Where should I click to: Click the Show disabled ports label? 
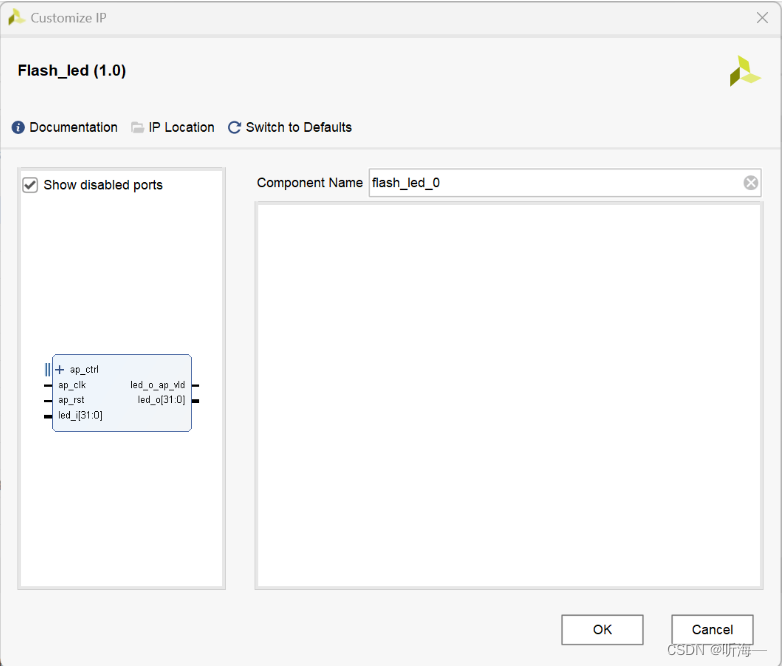tap(103, 185)
